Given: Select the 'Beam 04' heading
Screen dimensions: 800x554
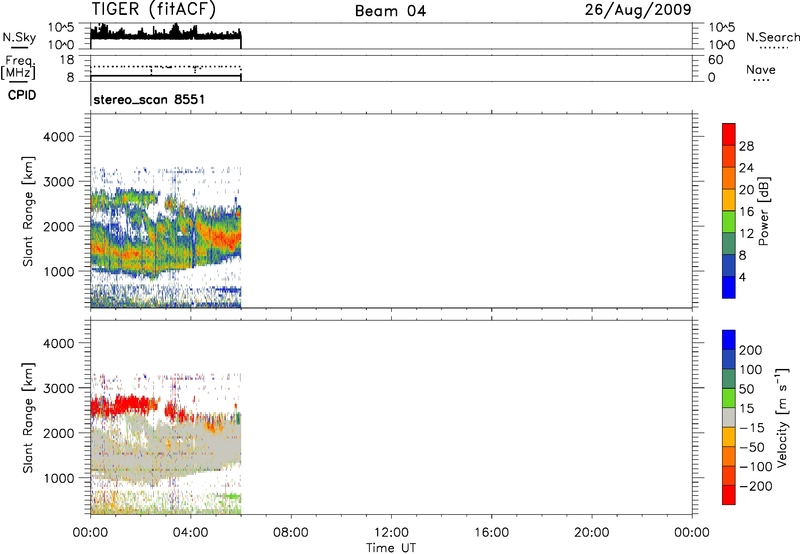Looking at the screenshot, I should coord(390,11).
